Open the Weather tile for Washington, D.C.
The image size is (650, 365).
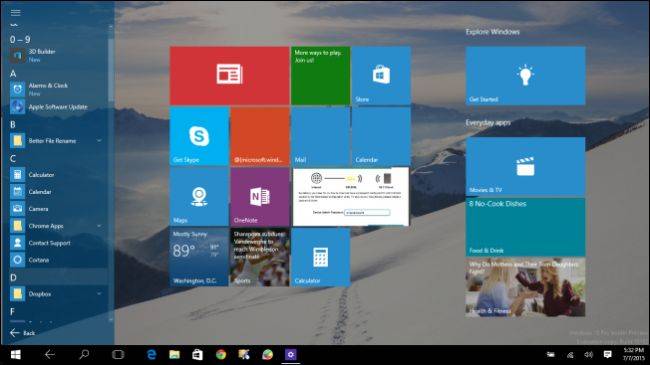point(199,257)
